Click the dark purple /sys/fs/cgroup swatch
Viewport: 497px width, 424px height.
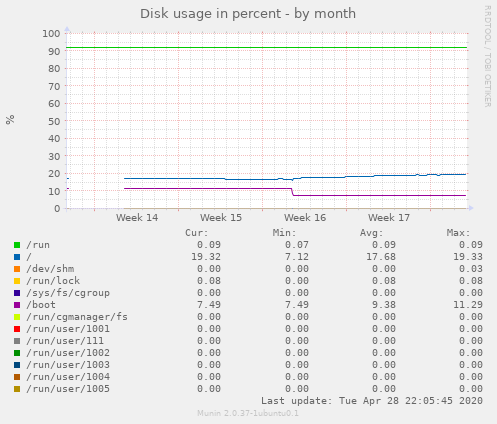point(17,293)
